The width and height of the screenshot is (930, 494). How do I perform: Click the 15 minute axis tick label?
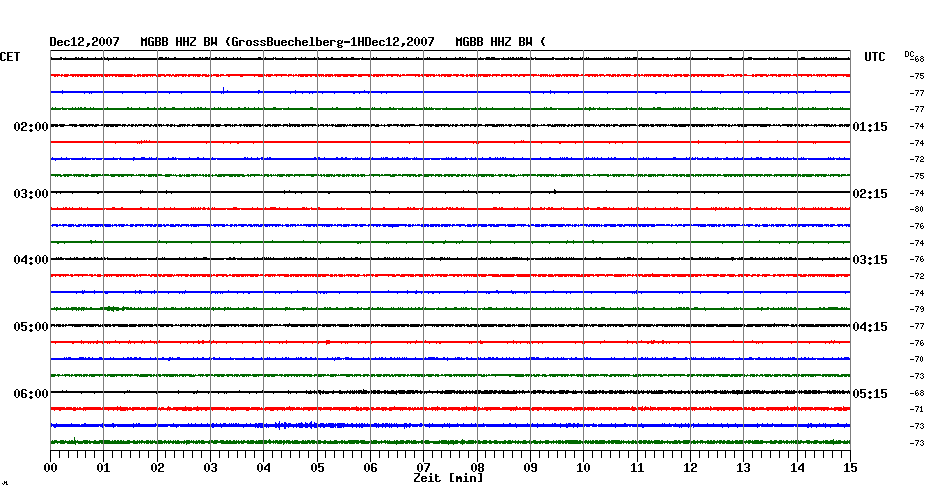(x=850, y=468)
